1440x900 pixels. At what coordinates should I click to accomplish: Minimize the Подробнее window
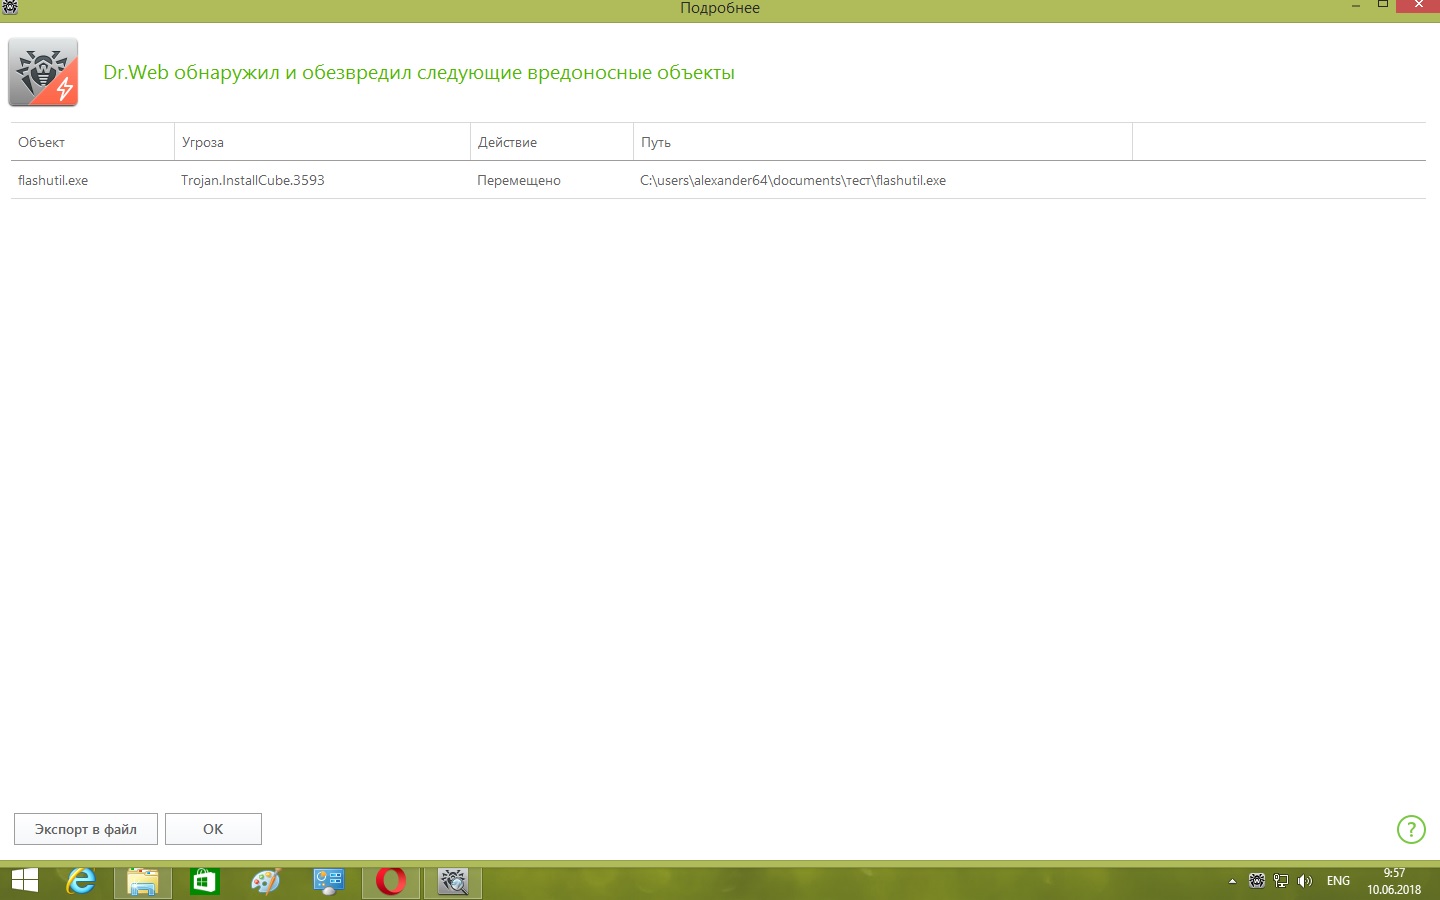click(1356, 7)
